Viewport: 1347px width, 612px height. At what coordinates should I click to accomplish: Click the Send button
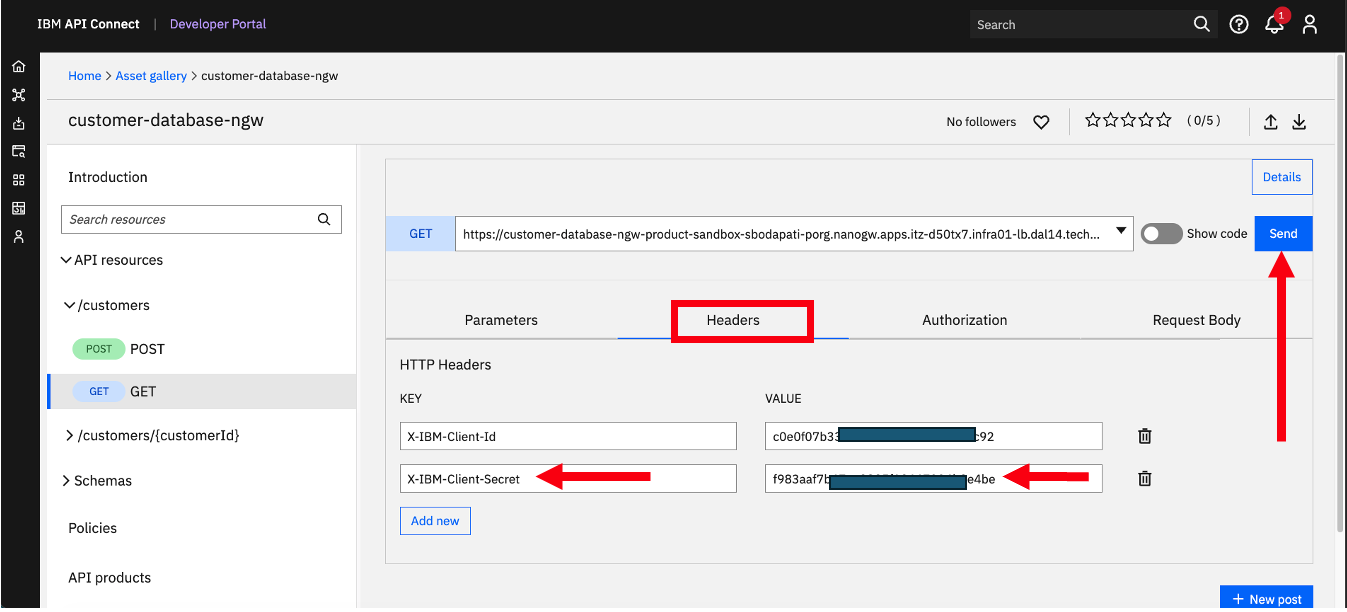[1283, 233]
